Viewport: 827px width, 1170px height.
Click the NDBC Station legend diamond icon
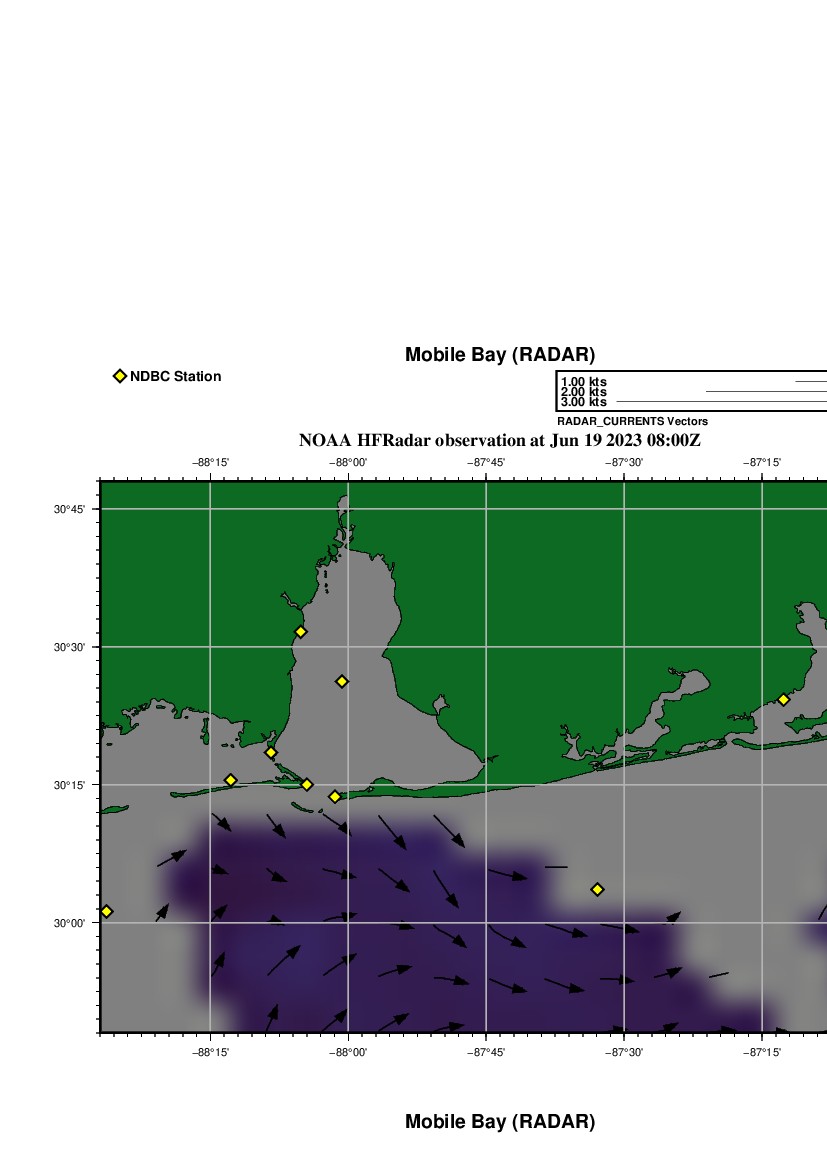click(x=120, y=376)
